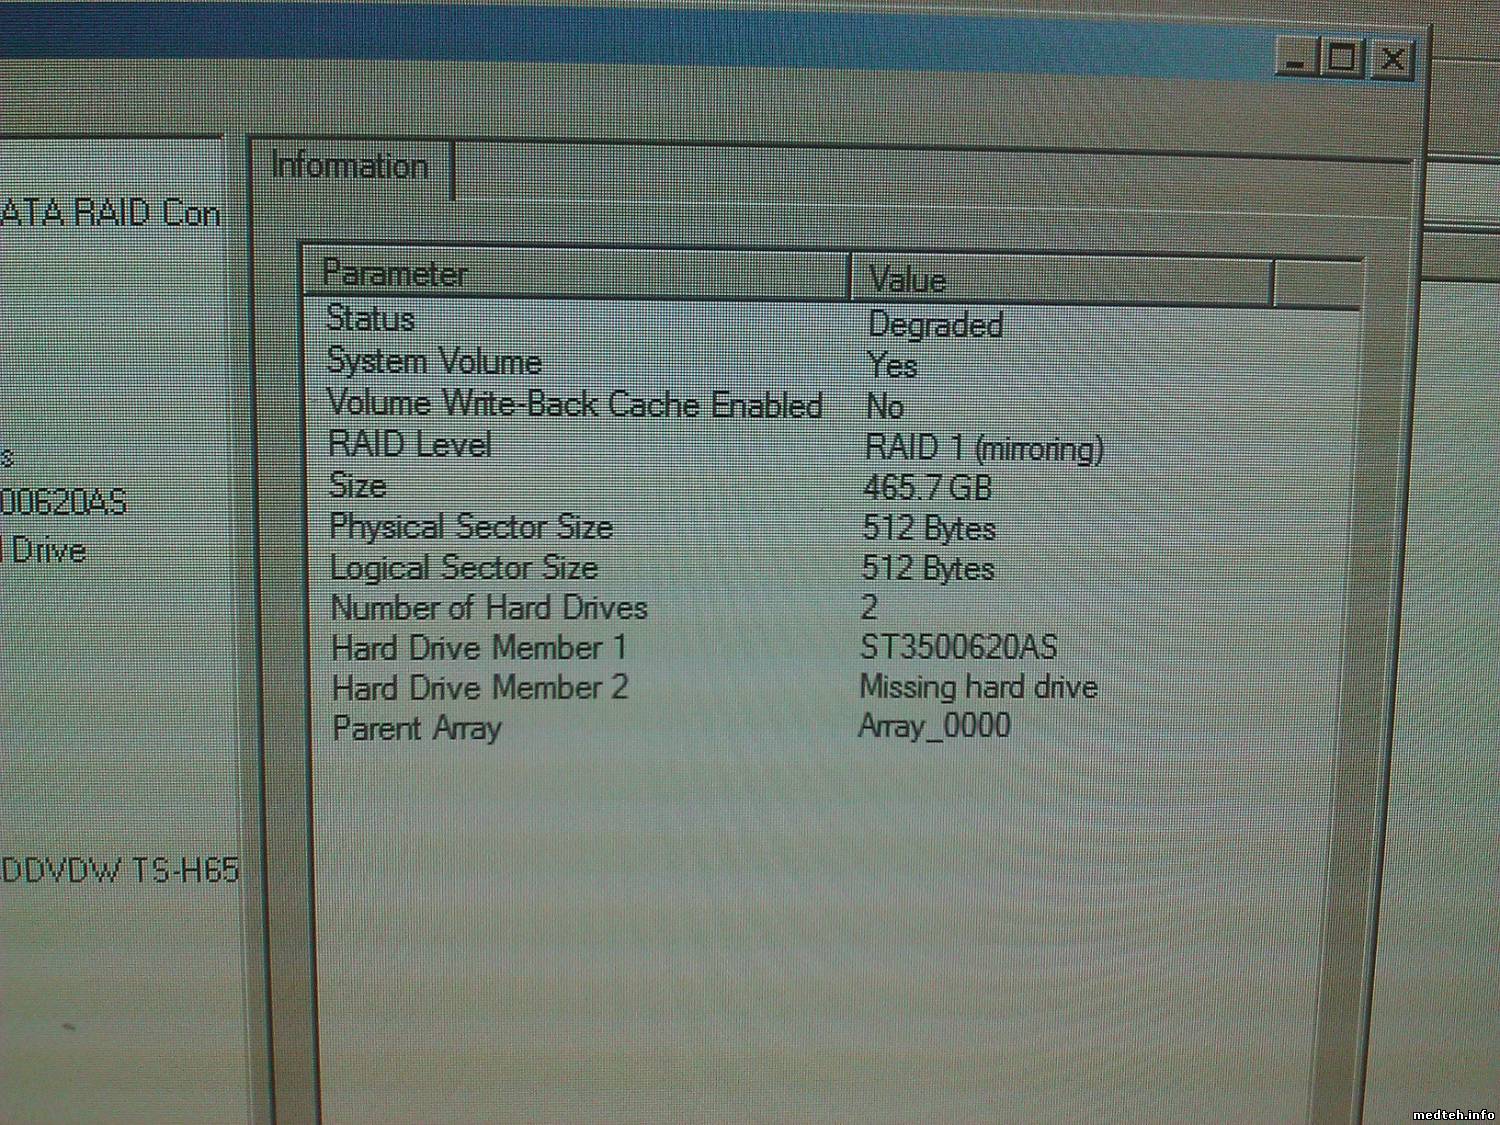Viewport: 1500px width, 1125px height.
Task: Select the Parent Array row
Action: pos(416,728)
